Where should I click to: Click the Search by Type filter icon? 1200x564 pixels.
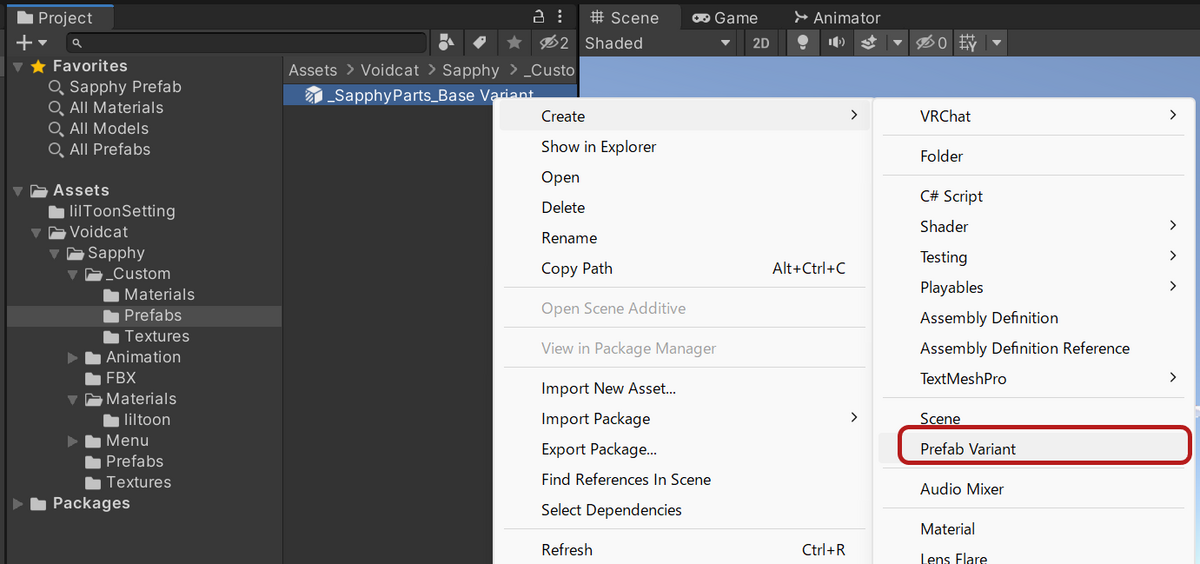[446, 43]
